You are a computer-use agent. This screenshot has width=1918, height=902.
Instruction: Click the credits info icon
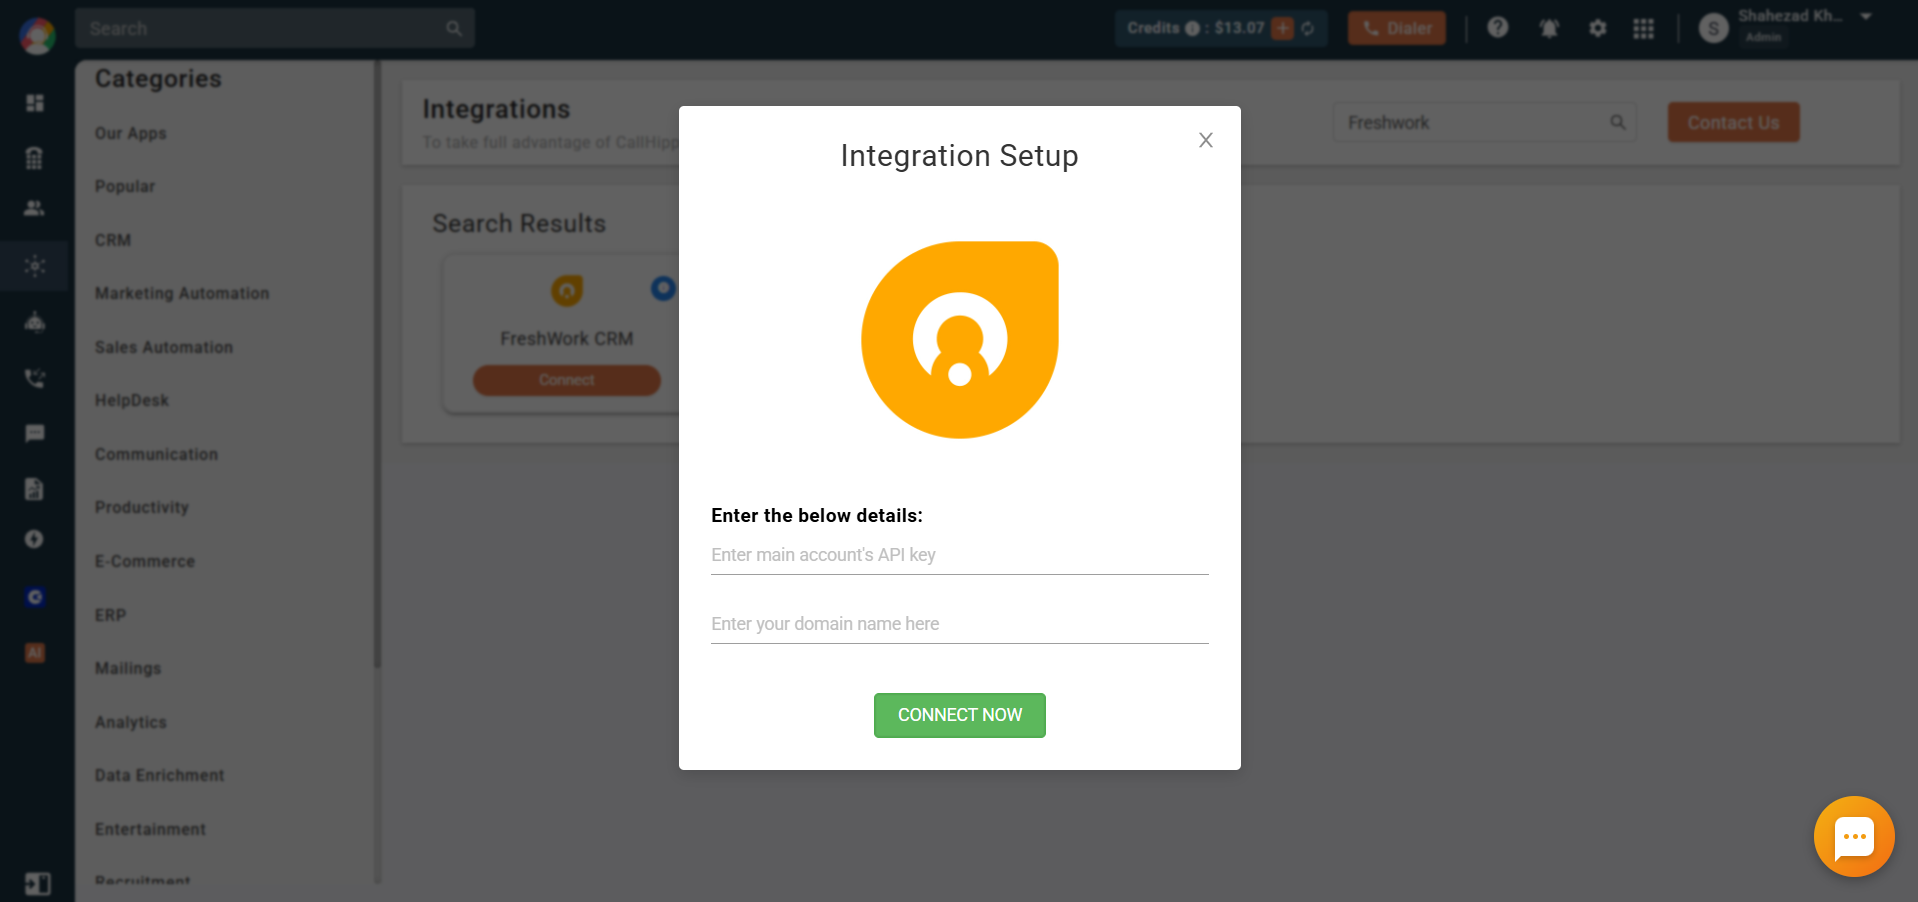(x=1192, y=28)
